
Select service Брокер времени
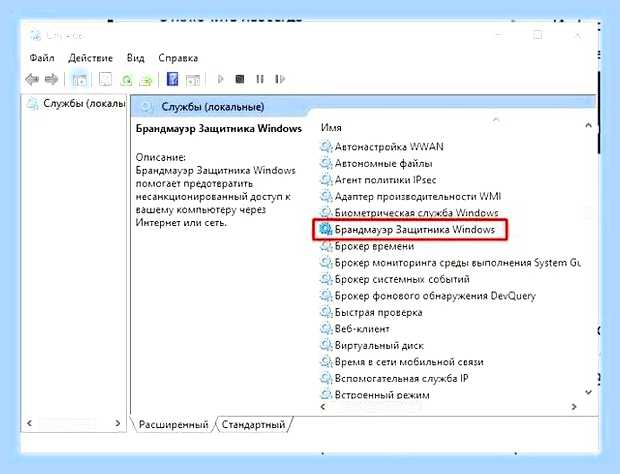pyautogui.click(x=374, y=246)
